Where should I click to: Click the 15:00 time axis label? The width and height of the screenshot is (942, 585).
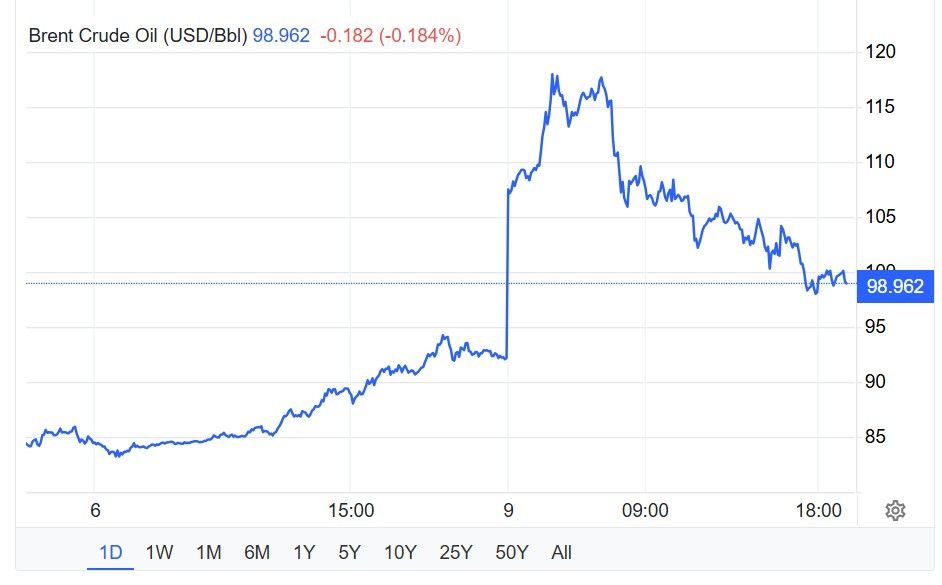[x=351, y=511]
